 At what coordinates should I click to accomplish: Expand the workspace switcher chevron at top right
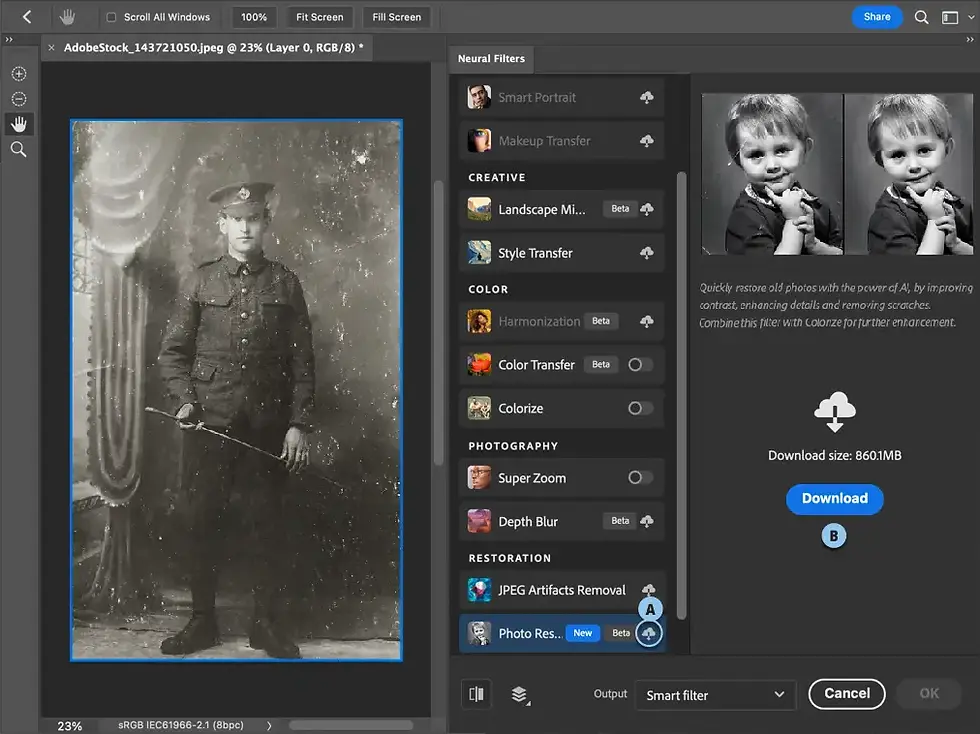coord(971,17)
